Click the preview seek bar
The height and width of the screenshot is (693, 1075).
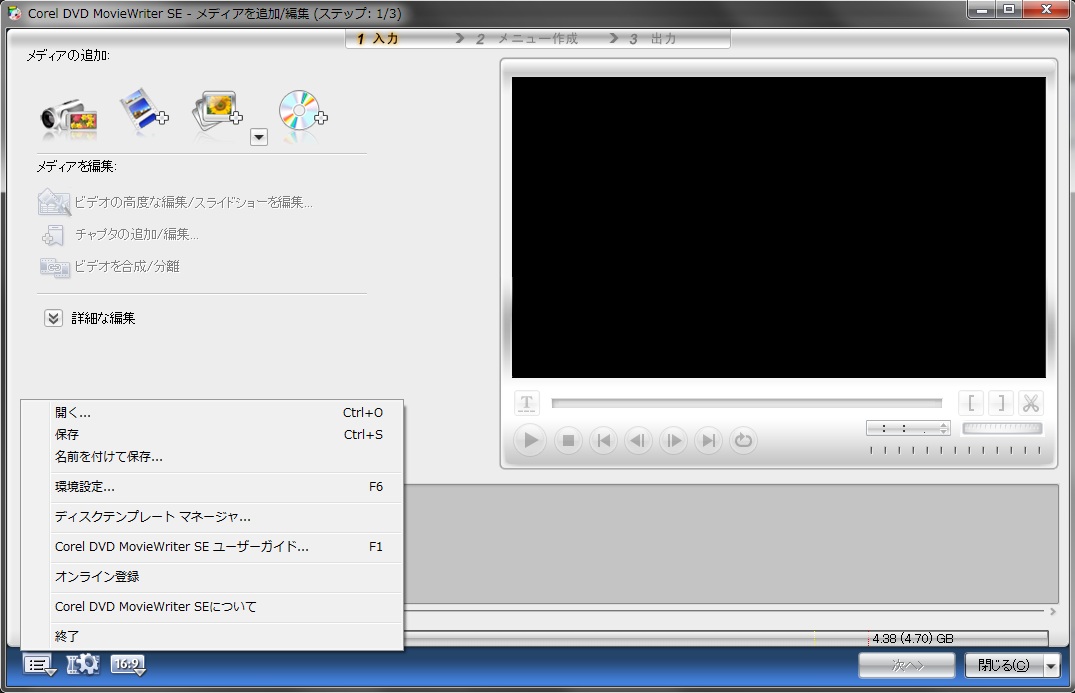[747, 403]
